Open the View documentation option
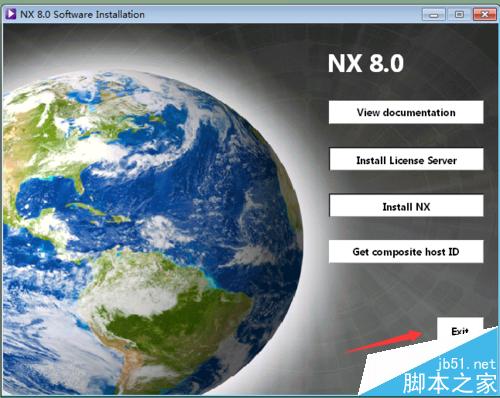The image size is (500, 398). [406, 112]
